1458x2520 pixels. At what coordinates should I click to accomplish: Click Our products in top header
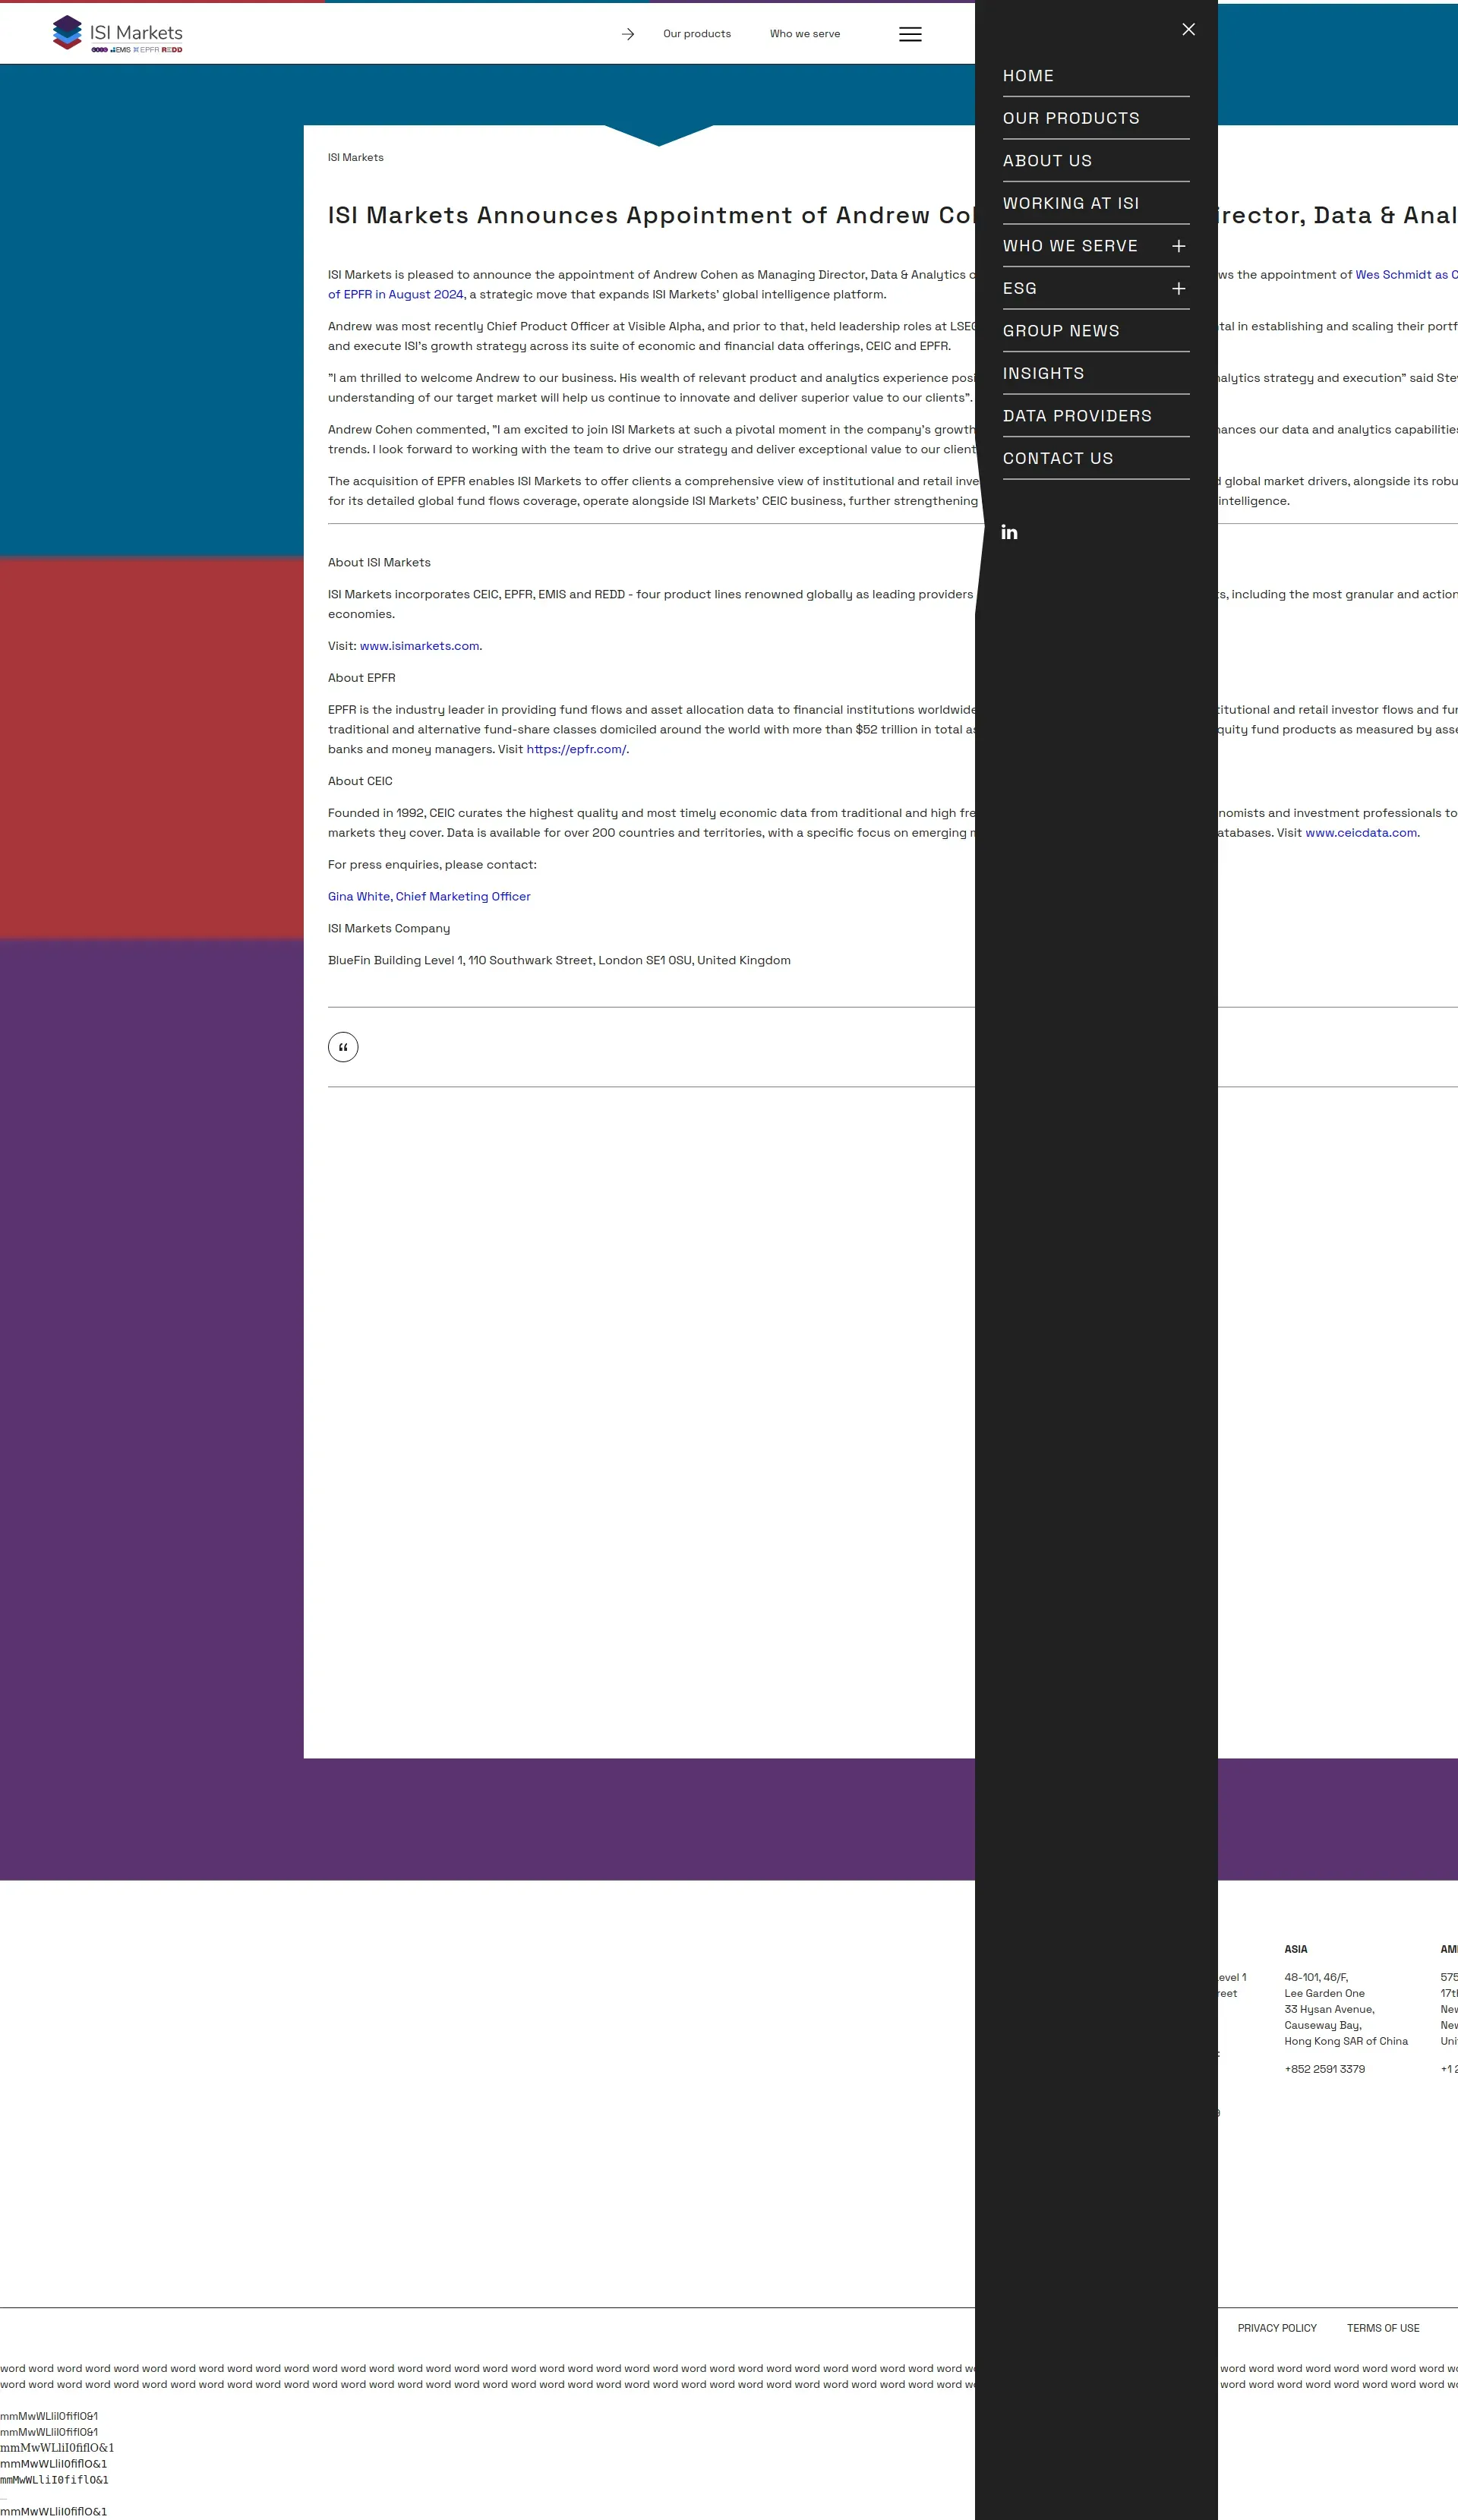tap(697, 34)
